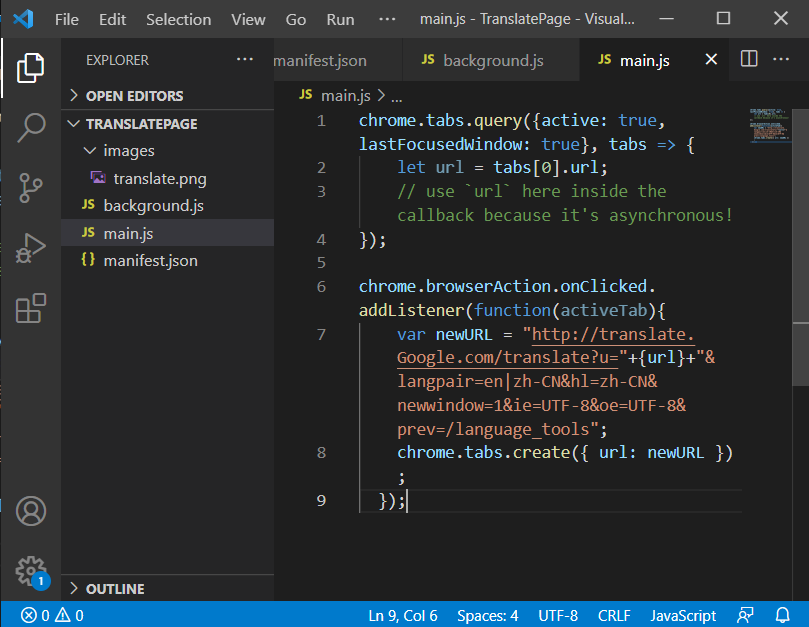Viewport: 809px width, 627px height.
Task: Click the feedback icon in status bar
Action: (x=745, y=615)
